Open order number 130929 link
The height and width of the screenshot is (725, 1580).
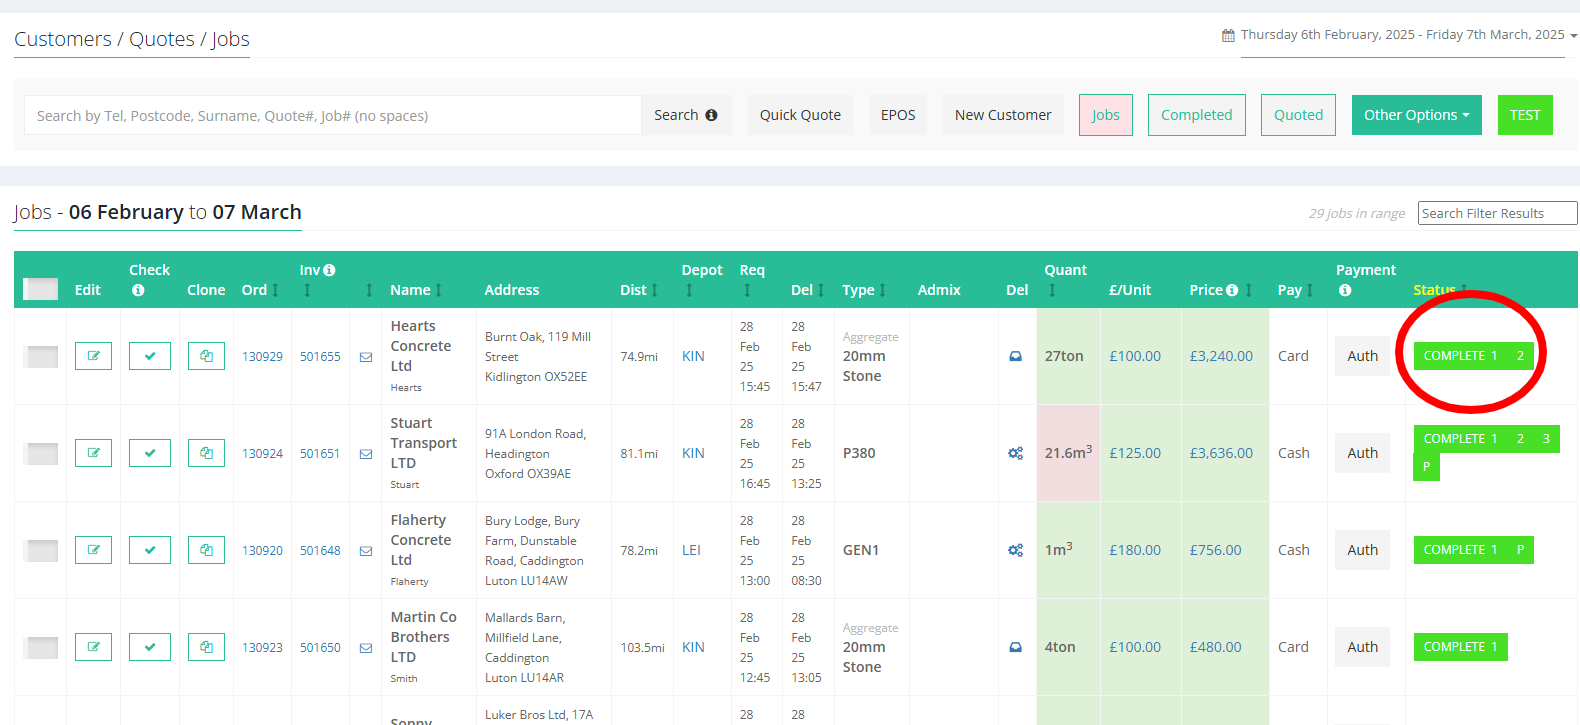tap(262, 357)
